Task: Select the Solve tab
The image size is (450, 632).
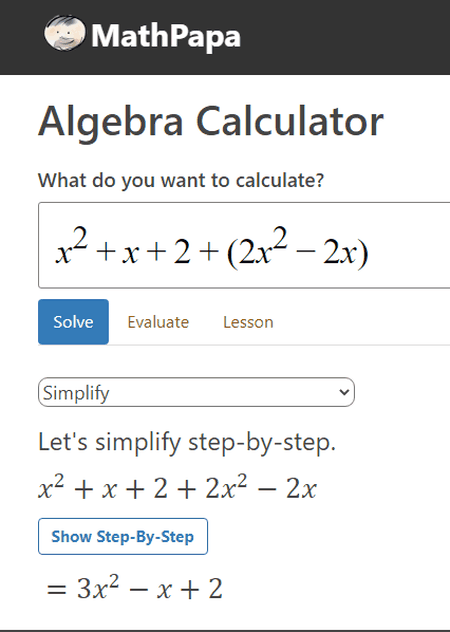Action: [73, 322]
